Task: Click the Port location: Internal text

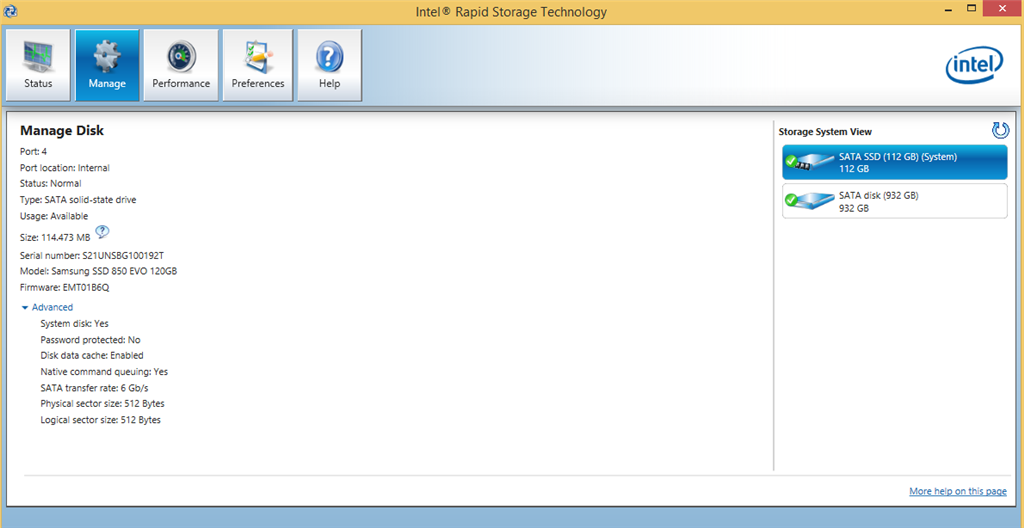Action: point(65,167)
